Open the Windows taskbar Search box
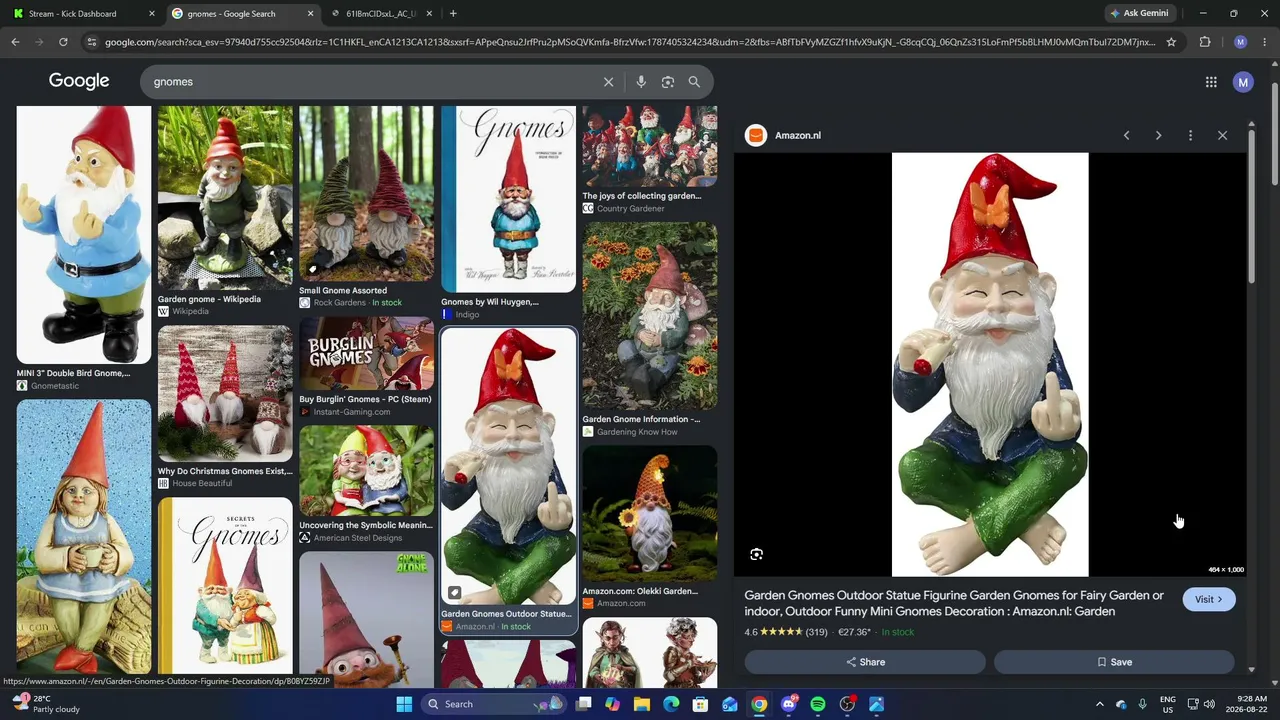Viewport: 1280px width, 720px height. click(x=493, y=704)
